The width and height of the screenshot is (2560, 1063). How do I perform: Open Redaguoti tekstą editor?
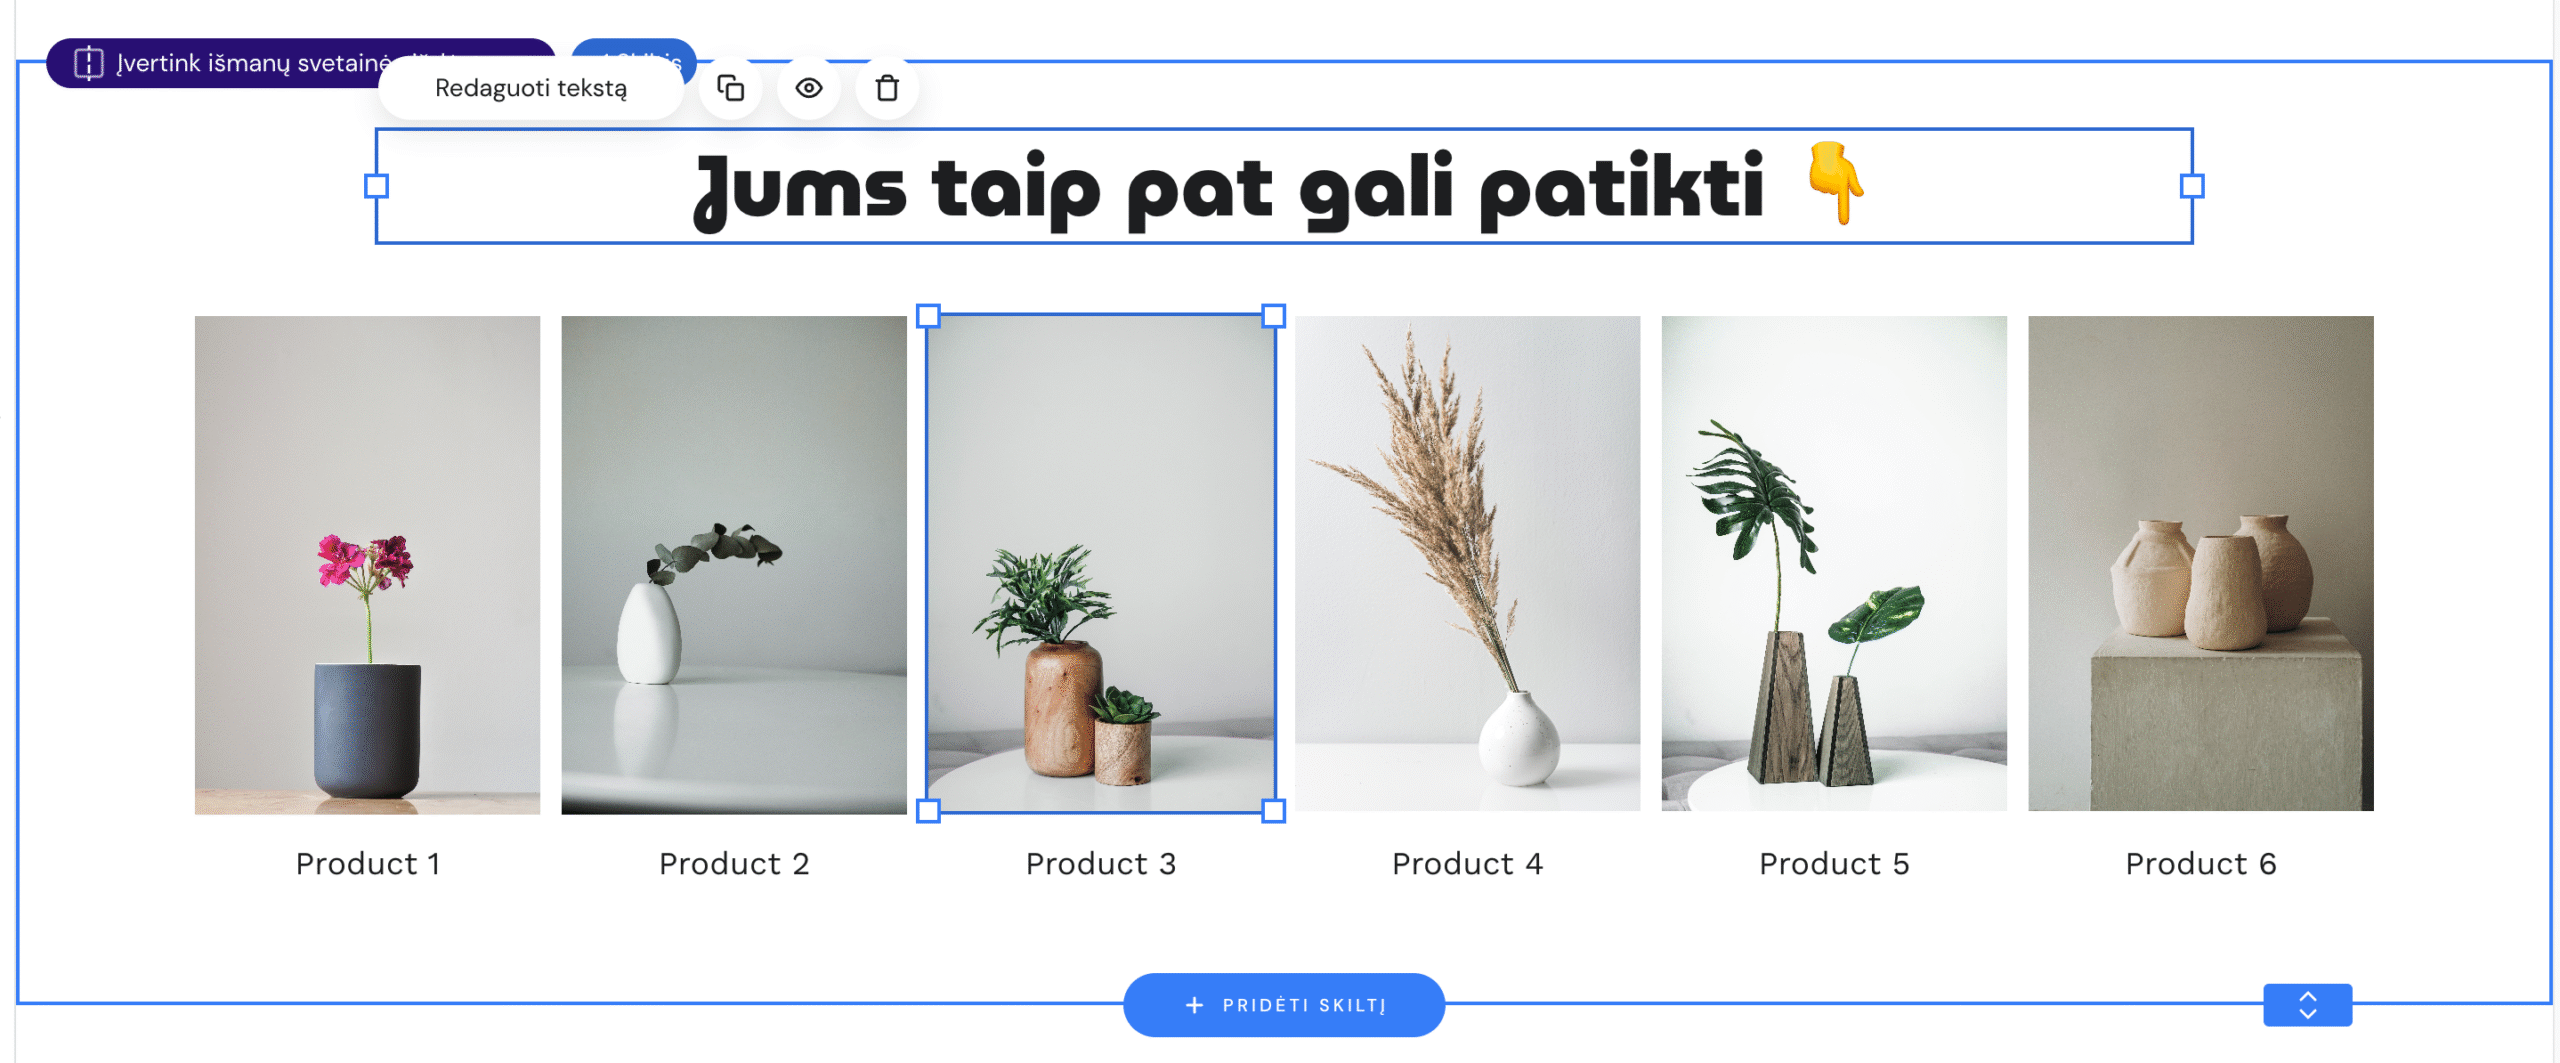[x=531, y=88]
